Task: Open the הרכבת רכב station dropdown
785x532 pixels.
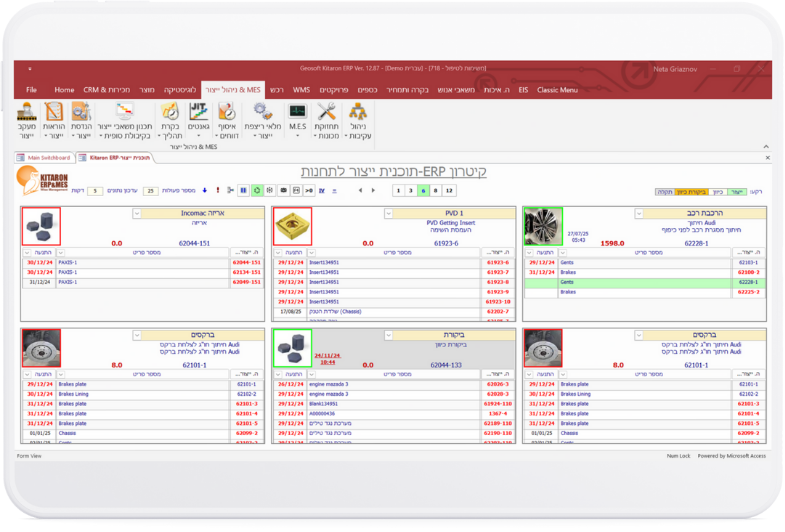Action: coord(639,214)
